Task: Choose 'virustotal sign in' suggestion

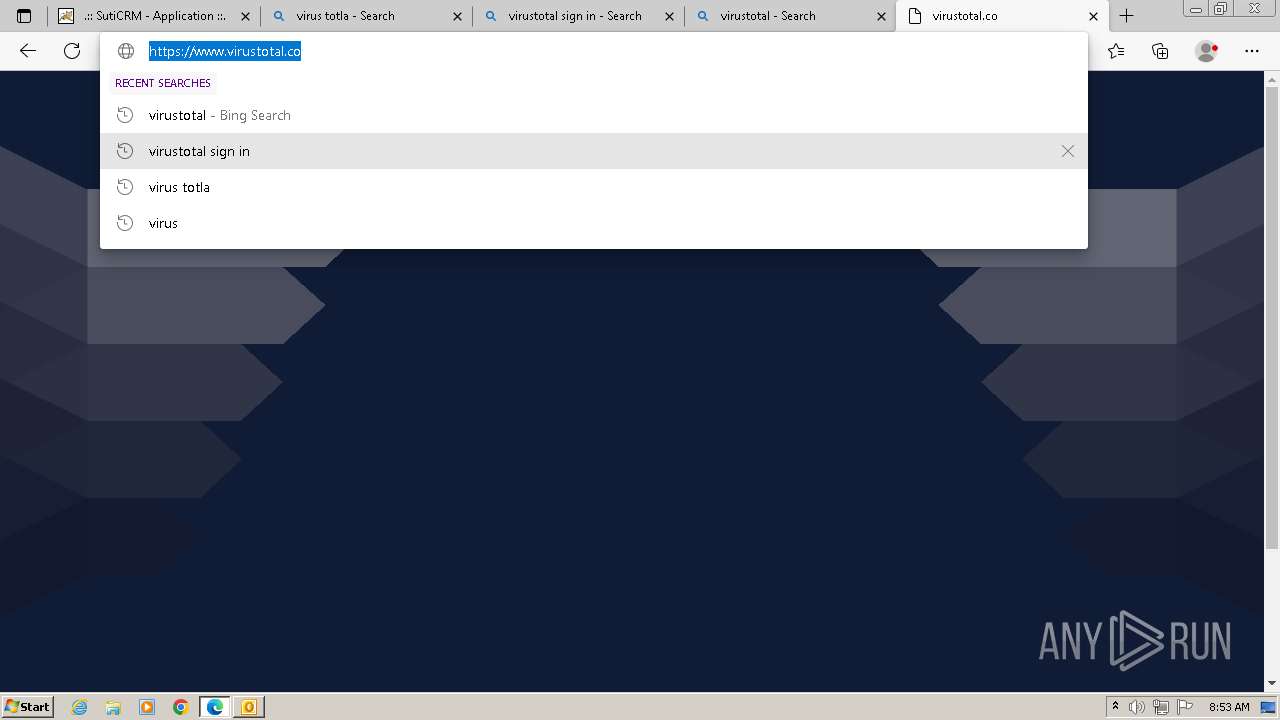Action: coord(594,151)
